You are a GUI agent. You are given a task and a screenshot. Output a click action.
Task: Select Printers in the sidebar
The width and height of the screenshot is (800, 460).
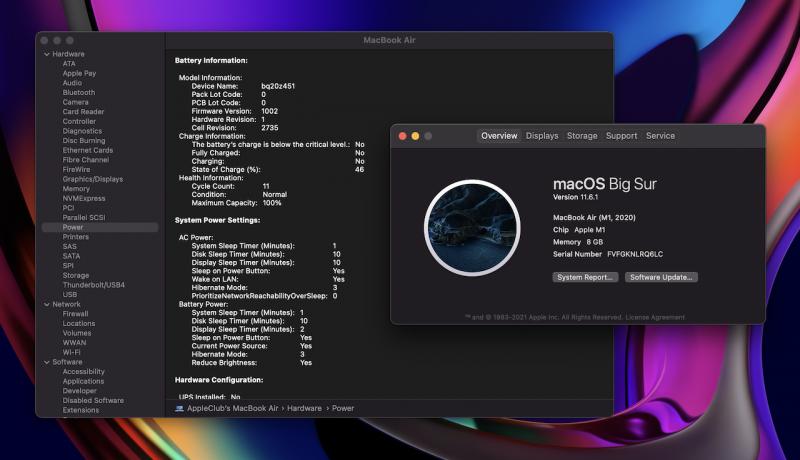pyautogui.click(x=76, y=237)
